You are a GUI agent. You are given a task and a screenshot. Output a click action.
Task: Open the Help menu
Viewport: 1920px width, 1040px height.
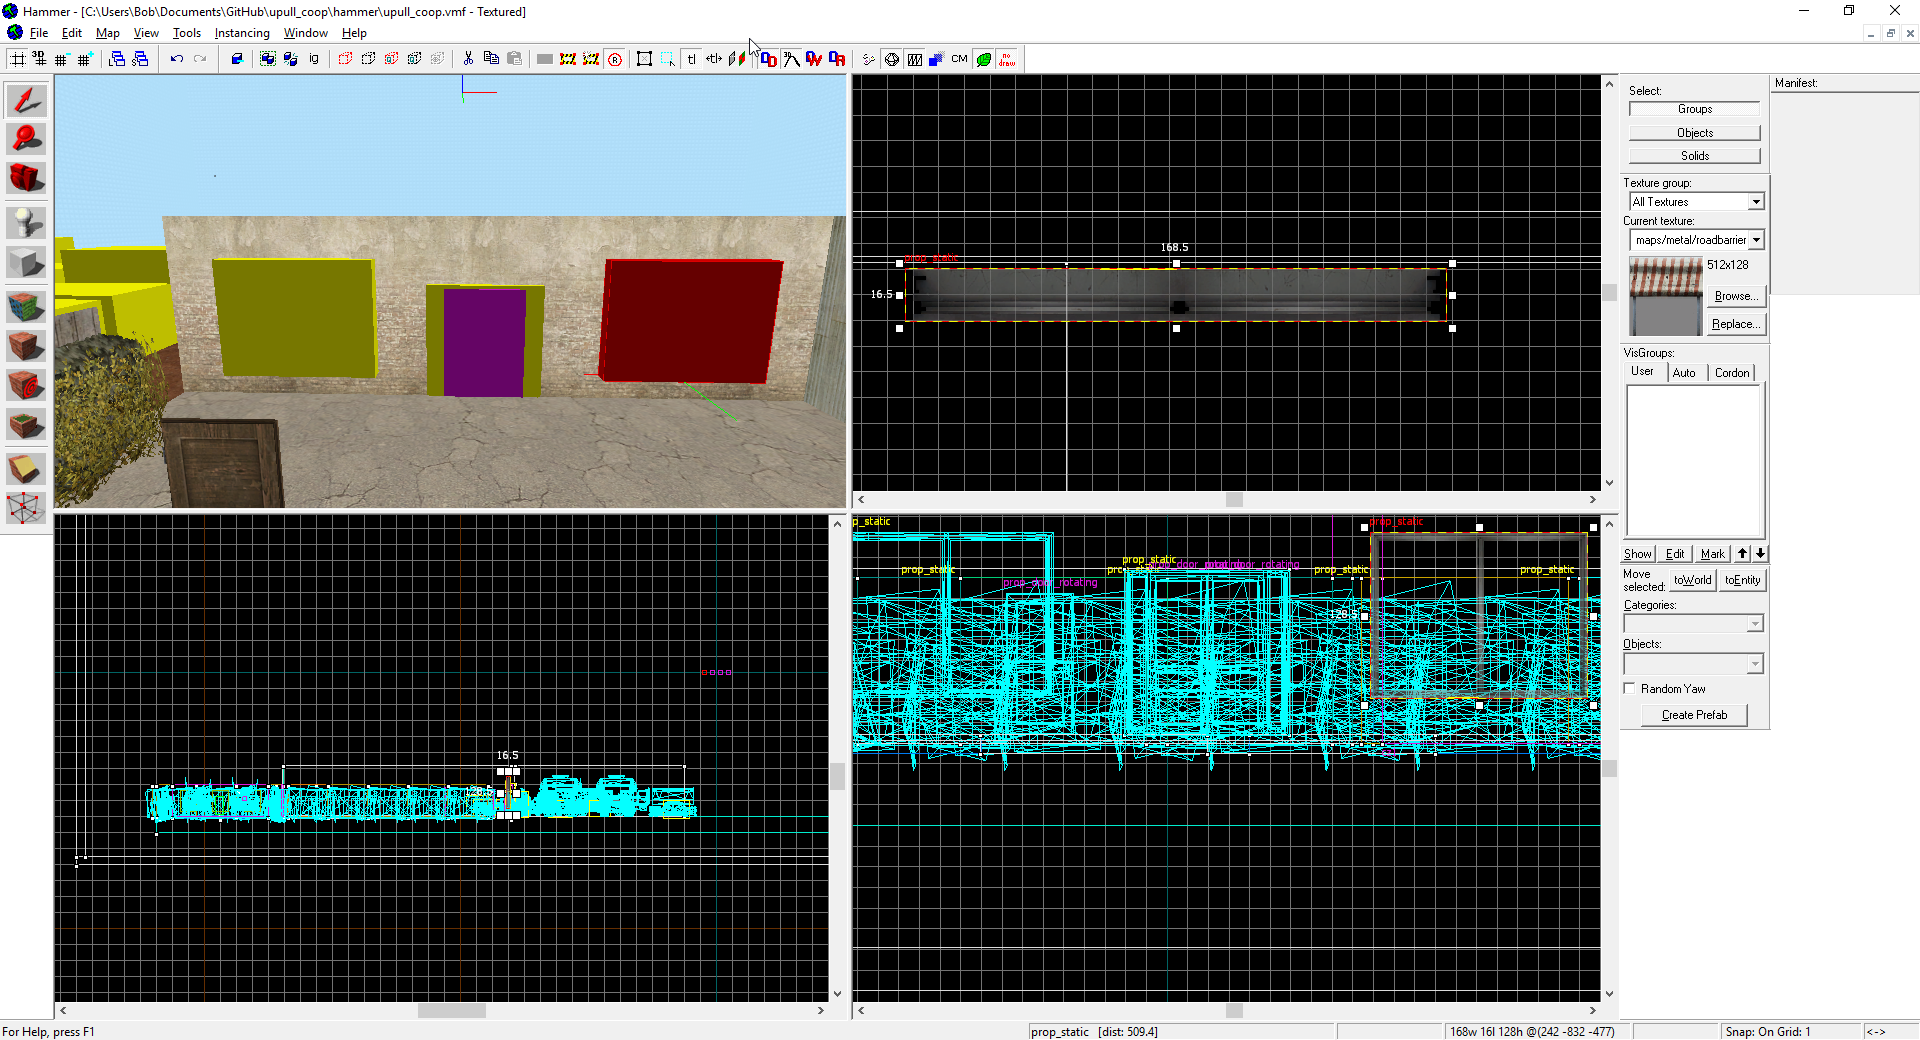(x=354, y=33)
